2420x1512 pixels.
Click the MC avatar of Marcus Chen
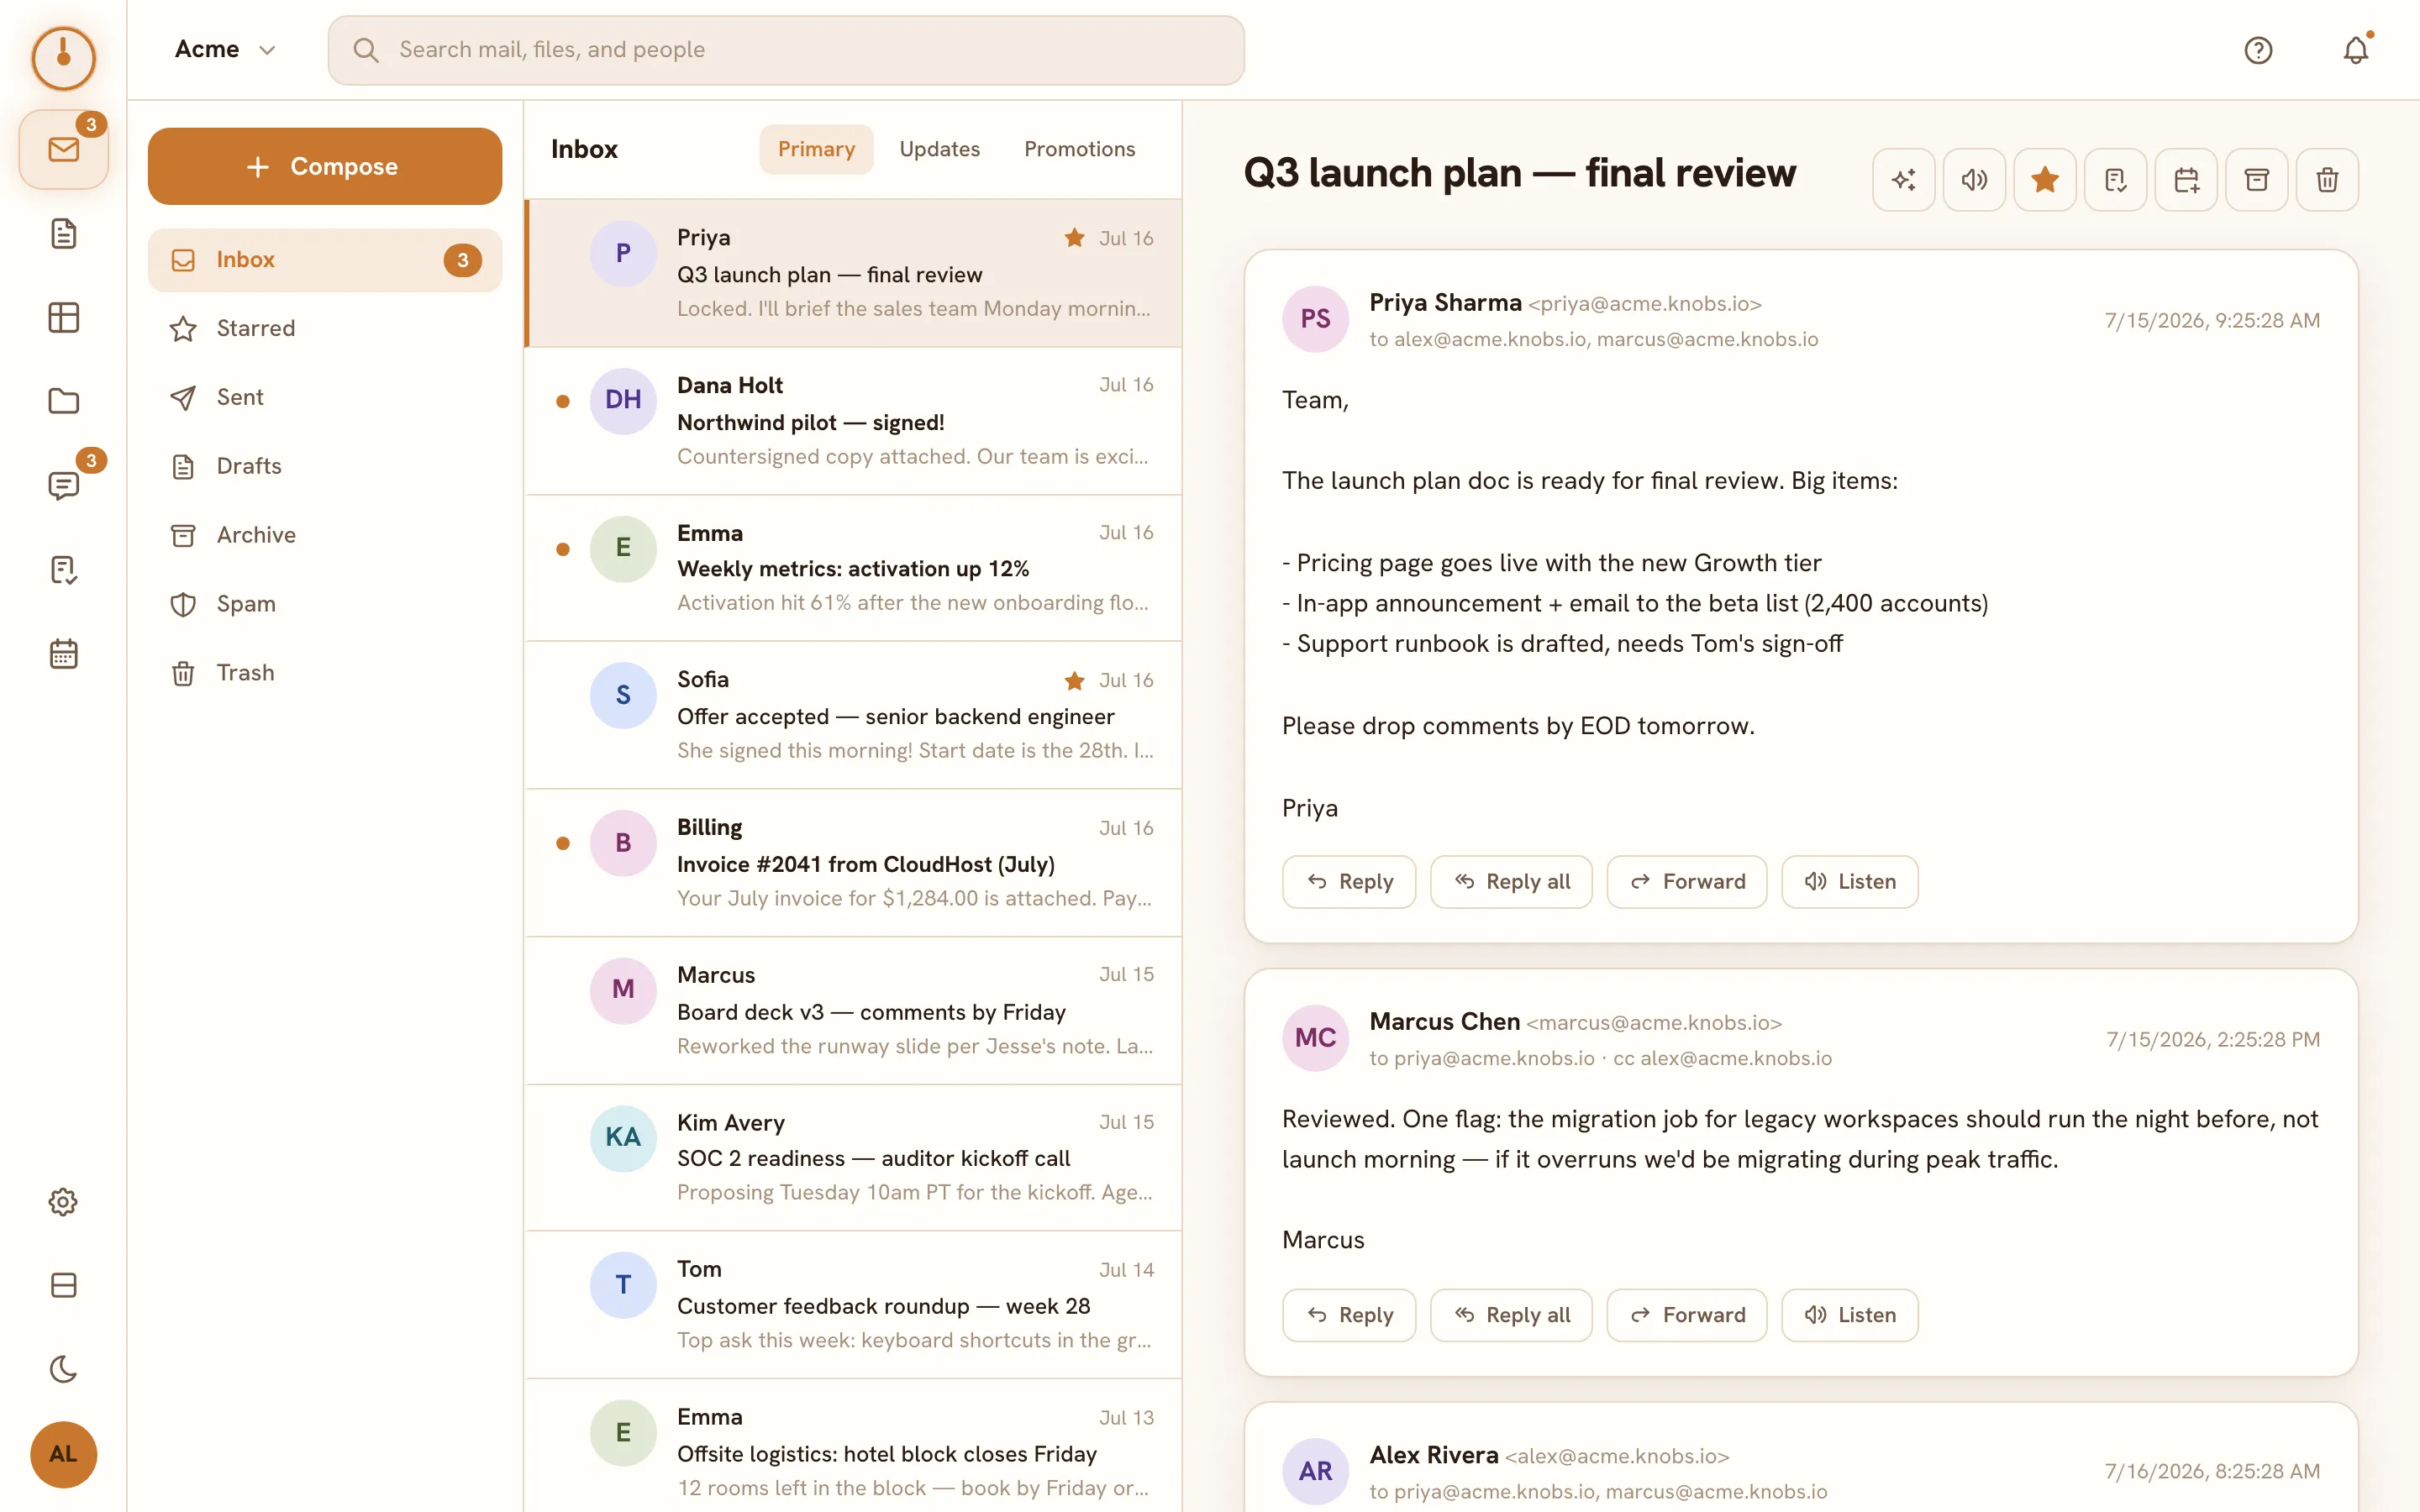1316,1038
